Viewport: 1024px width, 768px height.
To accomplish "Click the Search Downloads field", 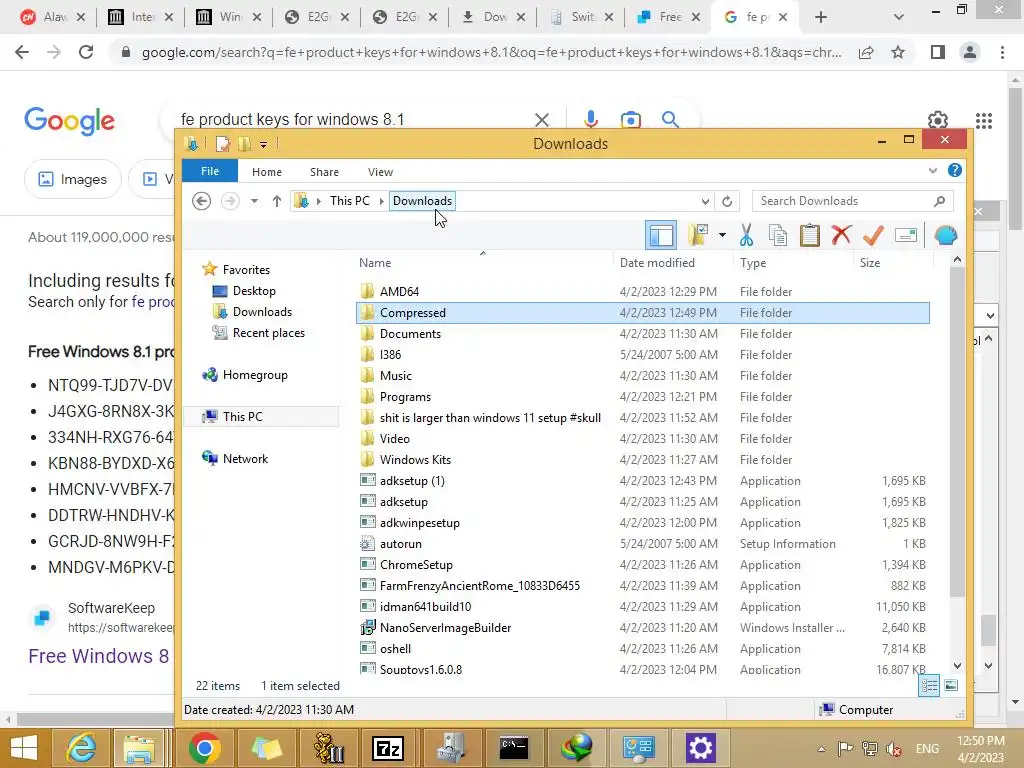I will click(x=852, y=201).
